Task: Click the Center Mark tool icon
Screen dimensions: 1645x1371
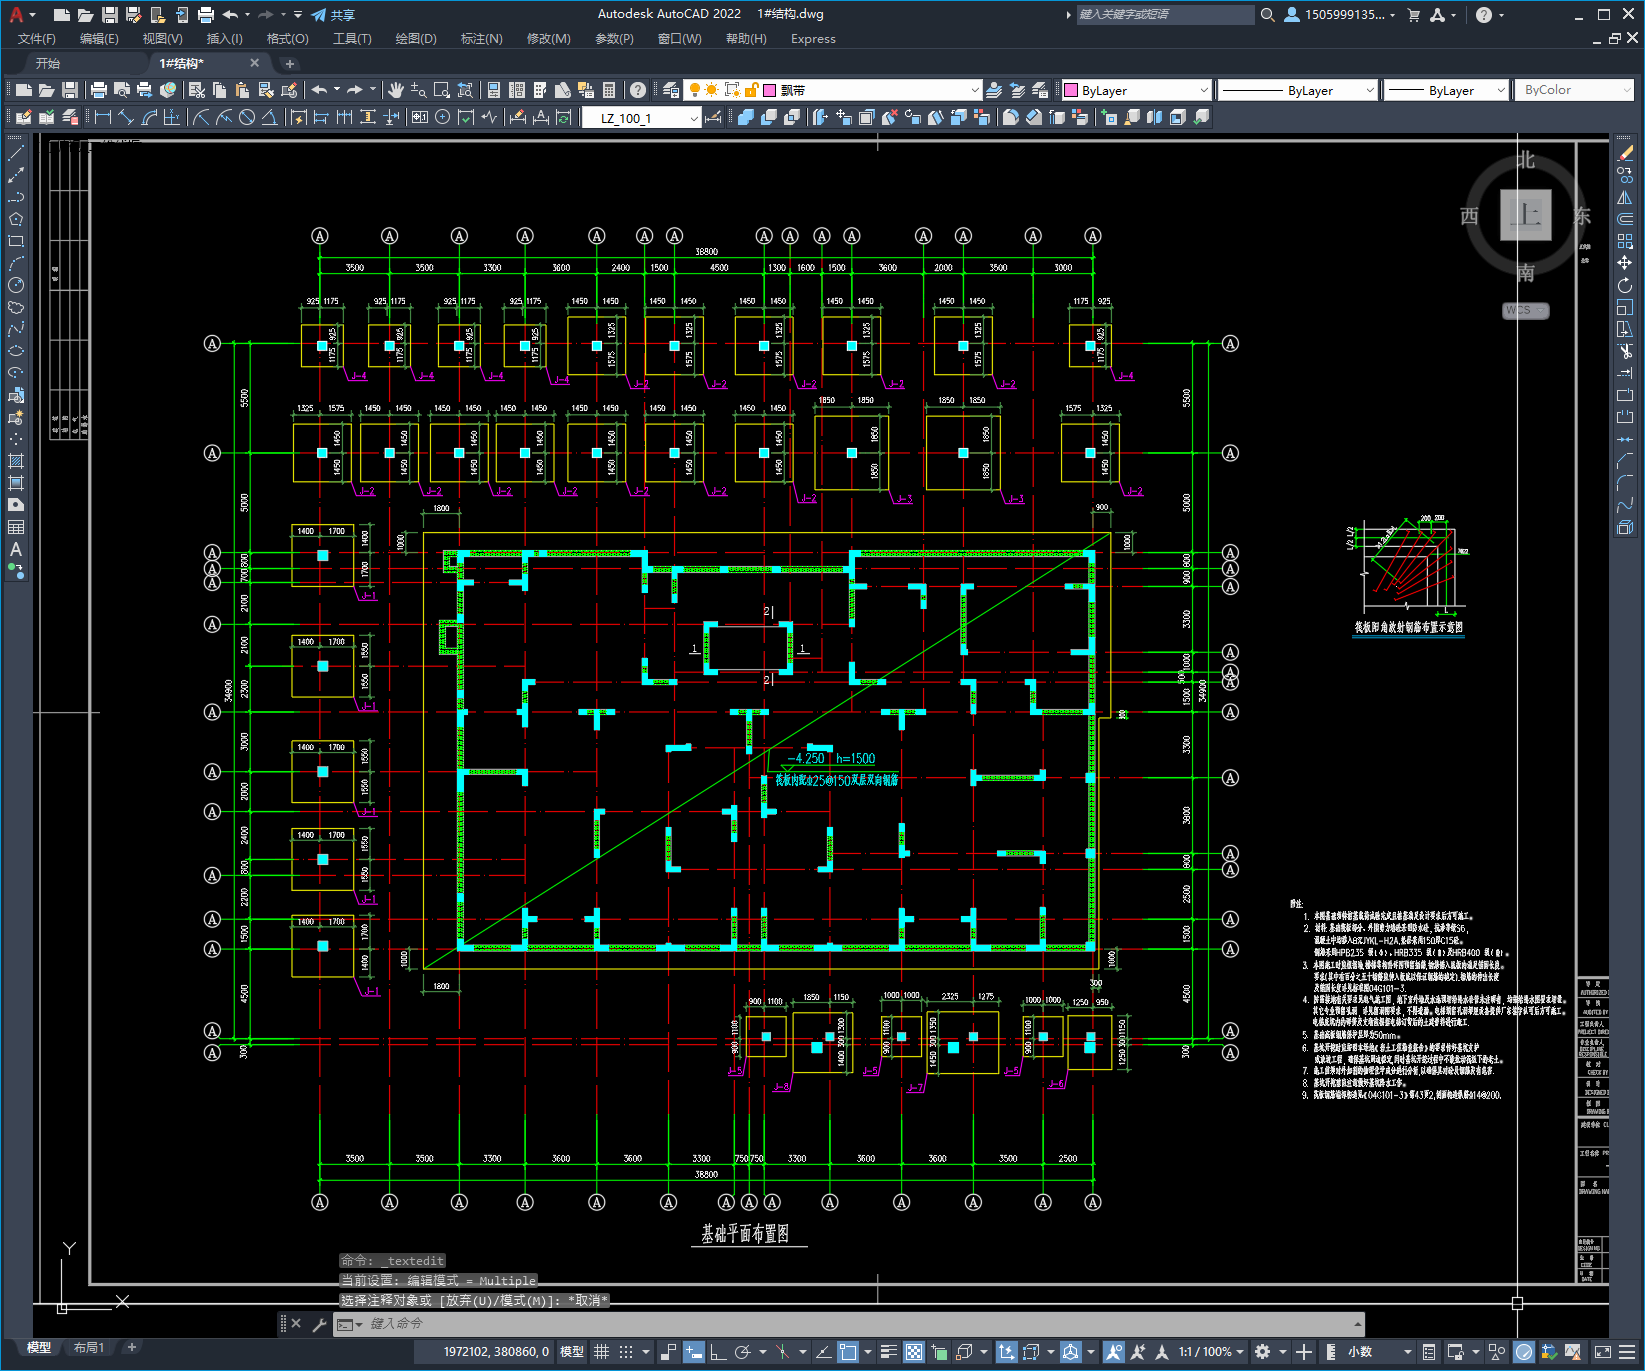Action: pyautogui.click(x=442, y=117)
